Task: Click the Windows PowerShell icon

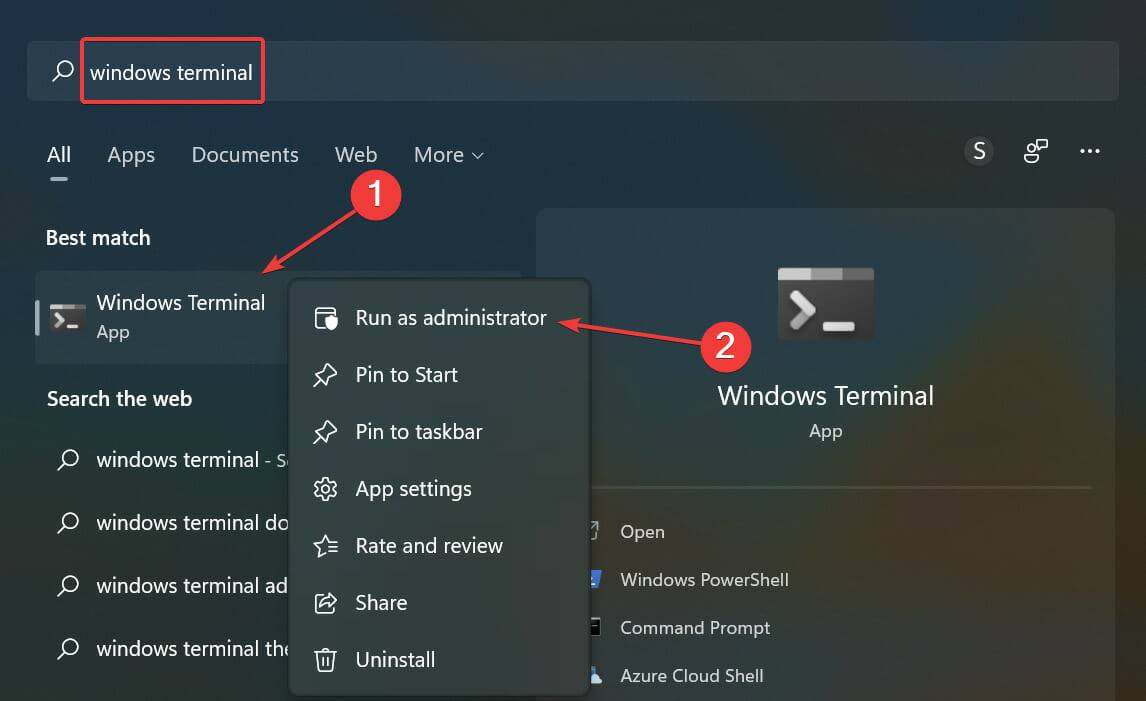Action: point(593,579)
